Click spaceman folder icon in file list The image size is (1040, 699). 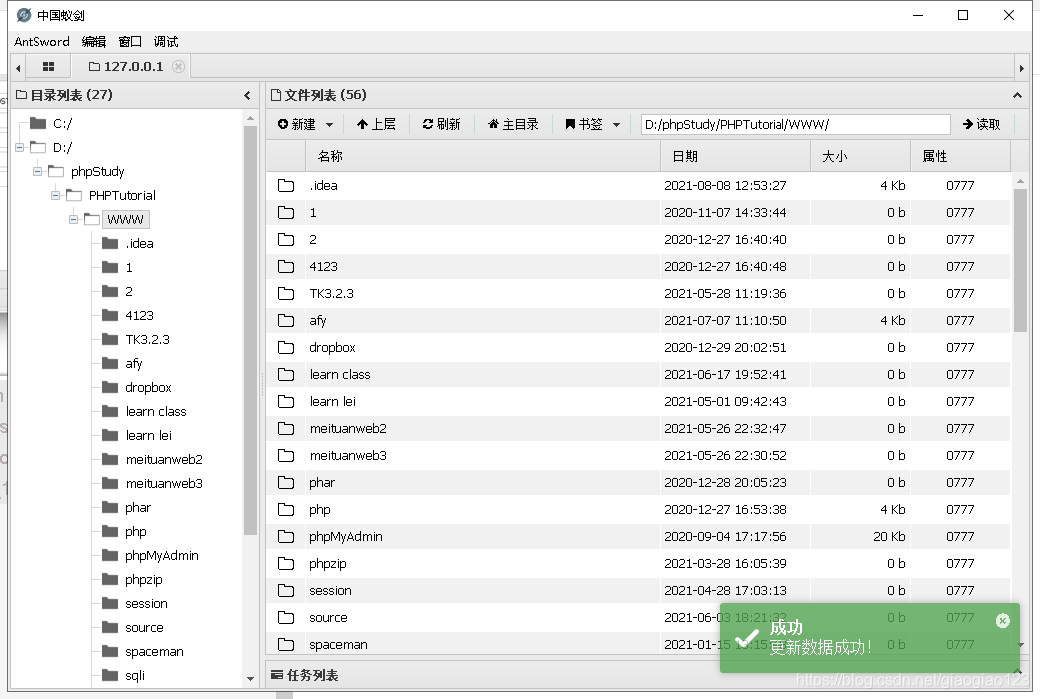(286, 645)
